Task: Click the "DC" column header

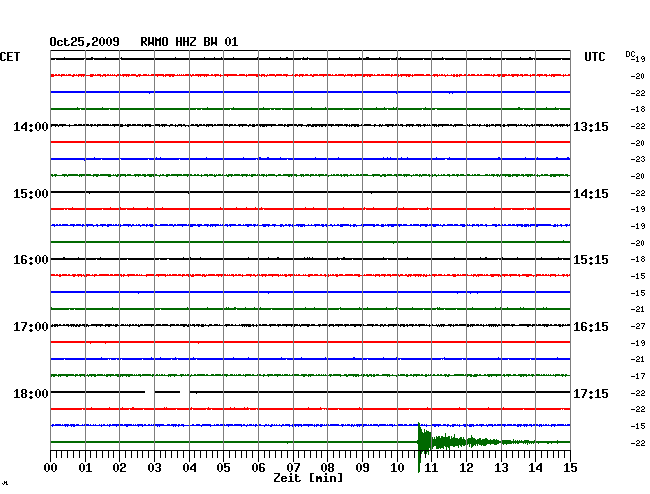Action: coord(631,54)
